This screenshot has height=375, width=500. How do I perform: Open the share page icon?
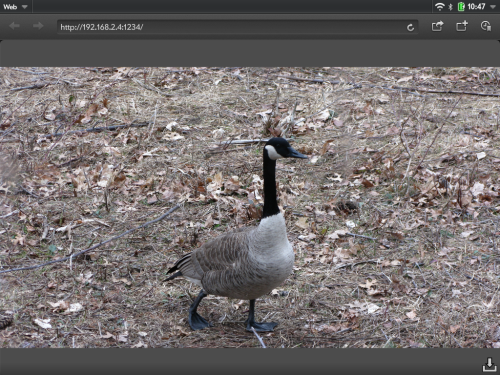click(437, 26)
